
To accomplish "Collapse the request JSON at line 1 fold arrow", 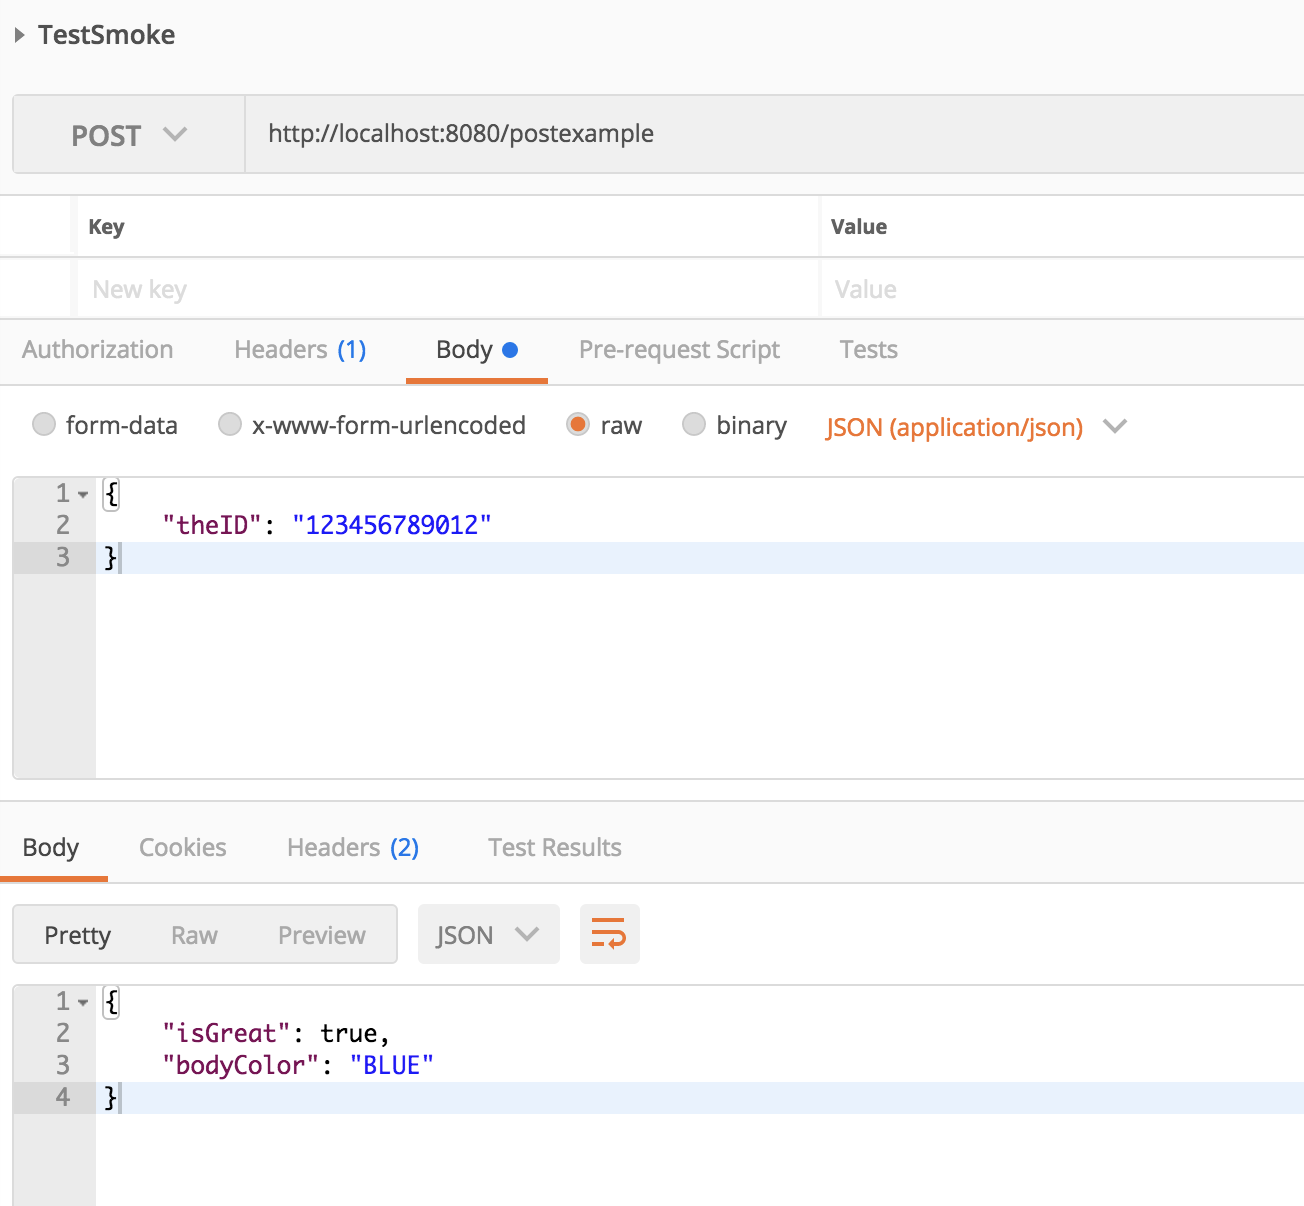I will point(83,494).
